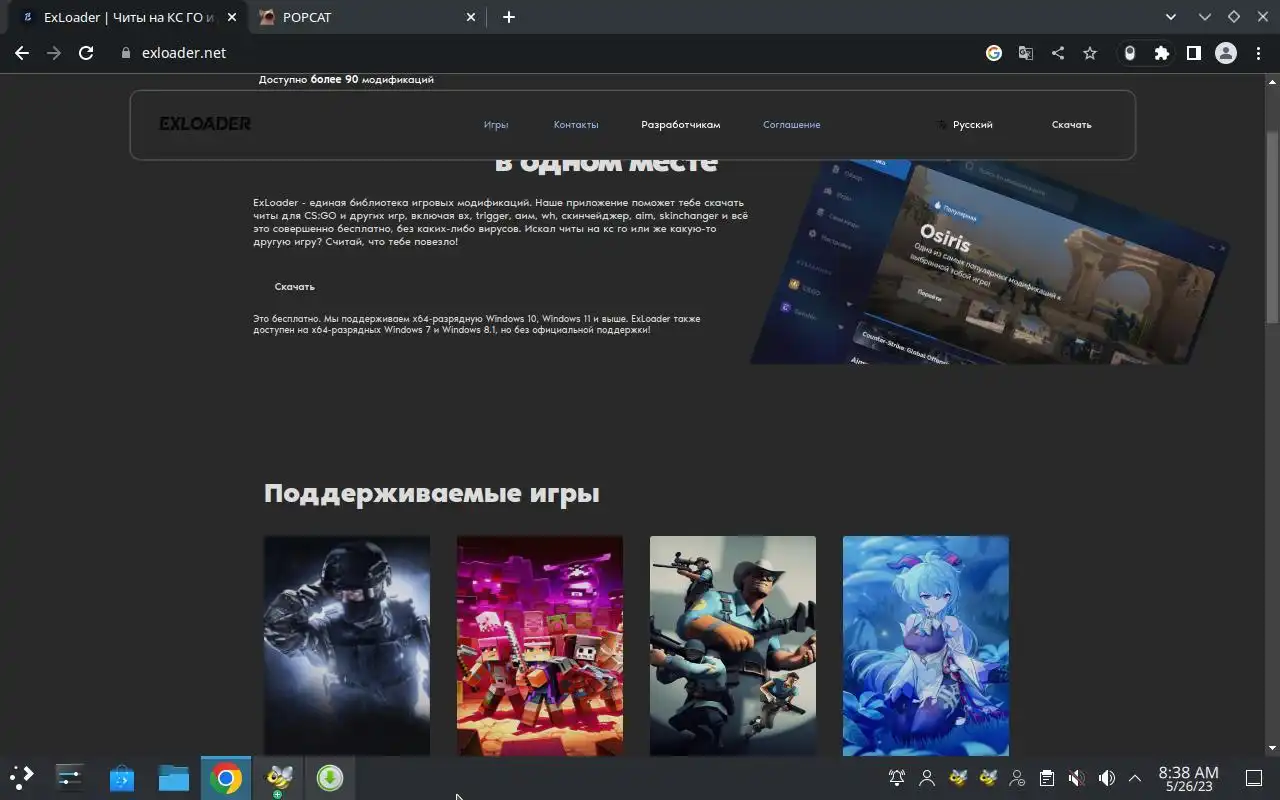Expand hidden system tray icons

pos(1135,777)
